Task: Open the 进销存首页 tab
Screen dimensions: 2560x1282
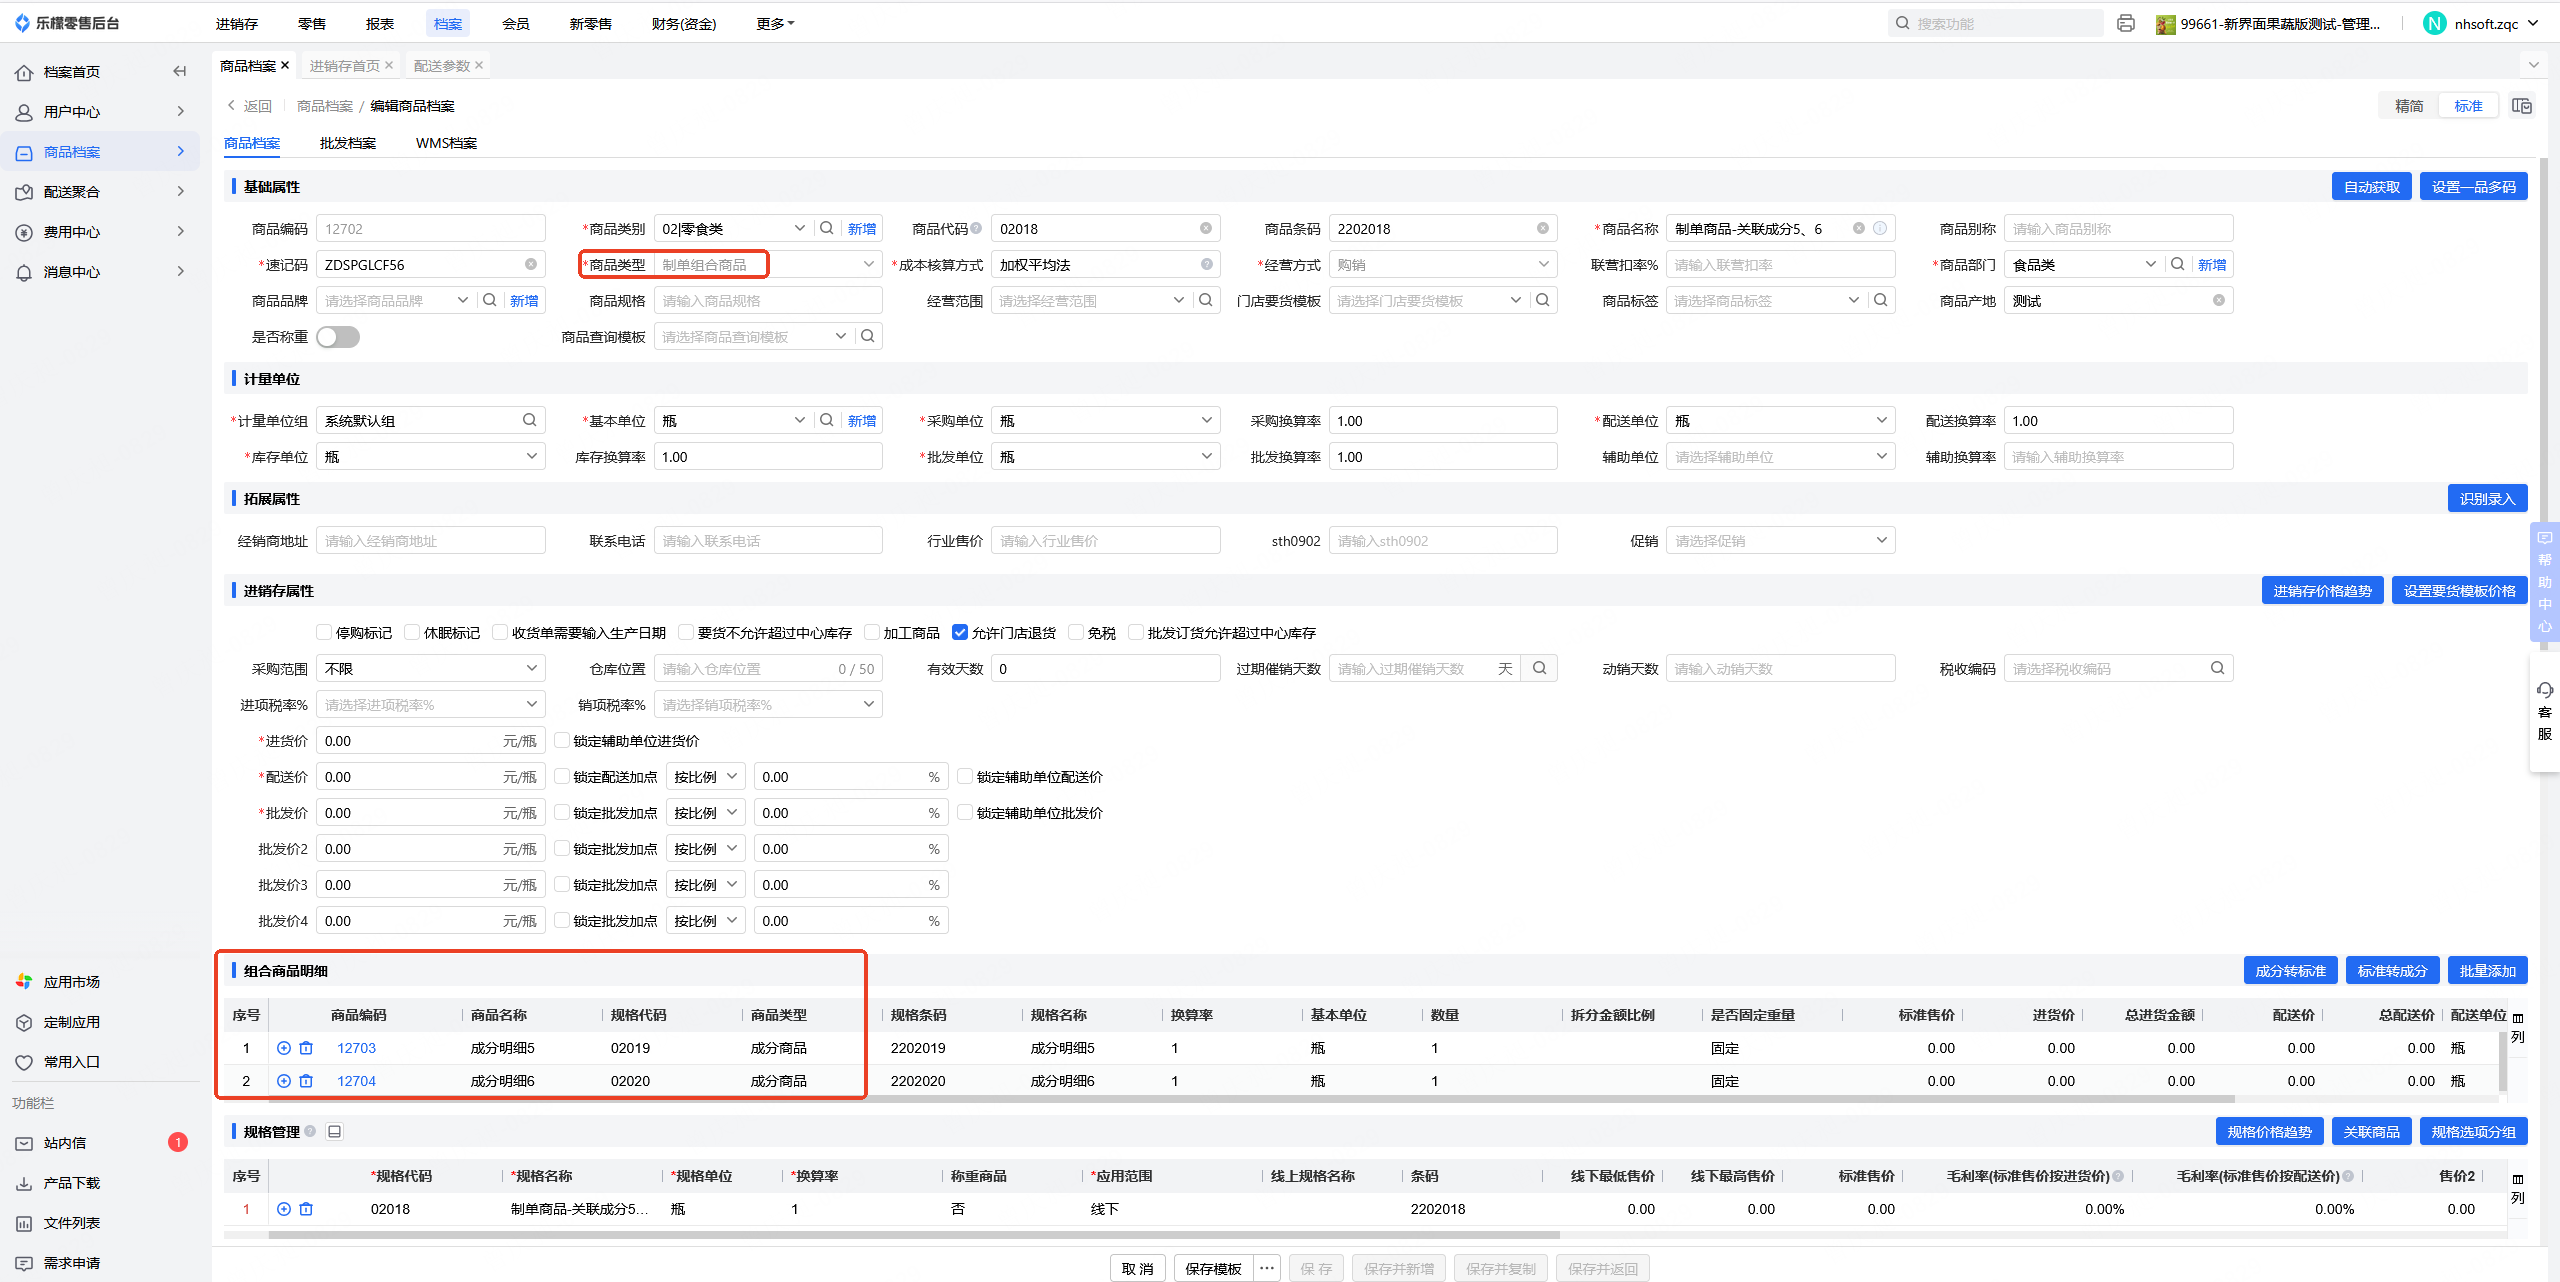Action: (x=344, y=65)
